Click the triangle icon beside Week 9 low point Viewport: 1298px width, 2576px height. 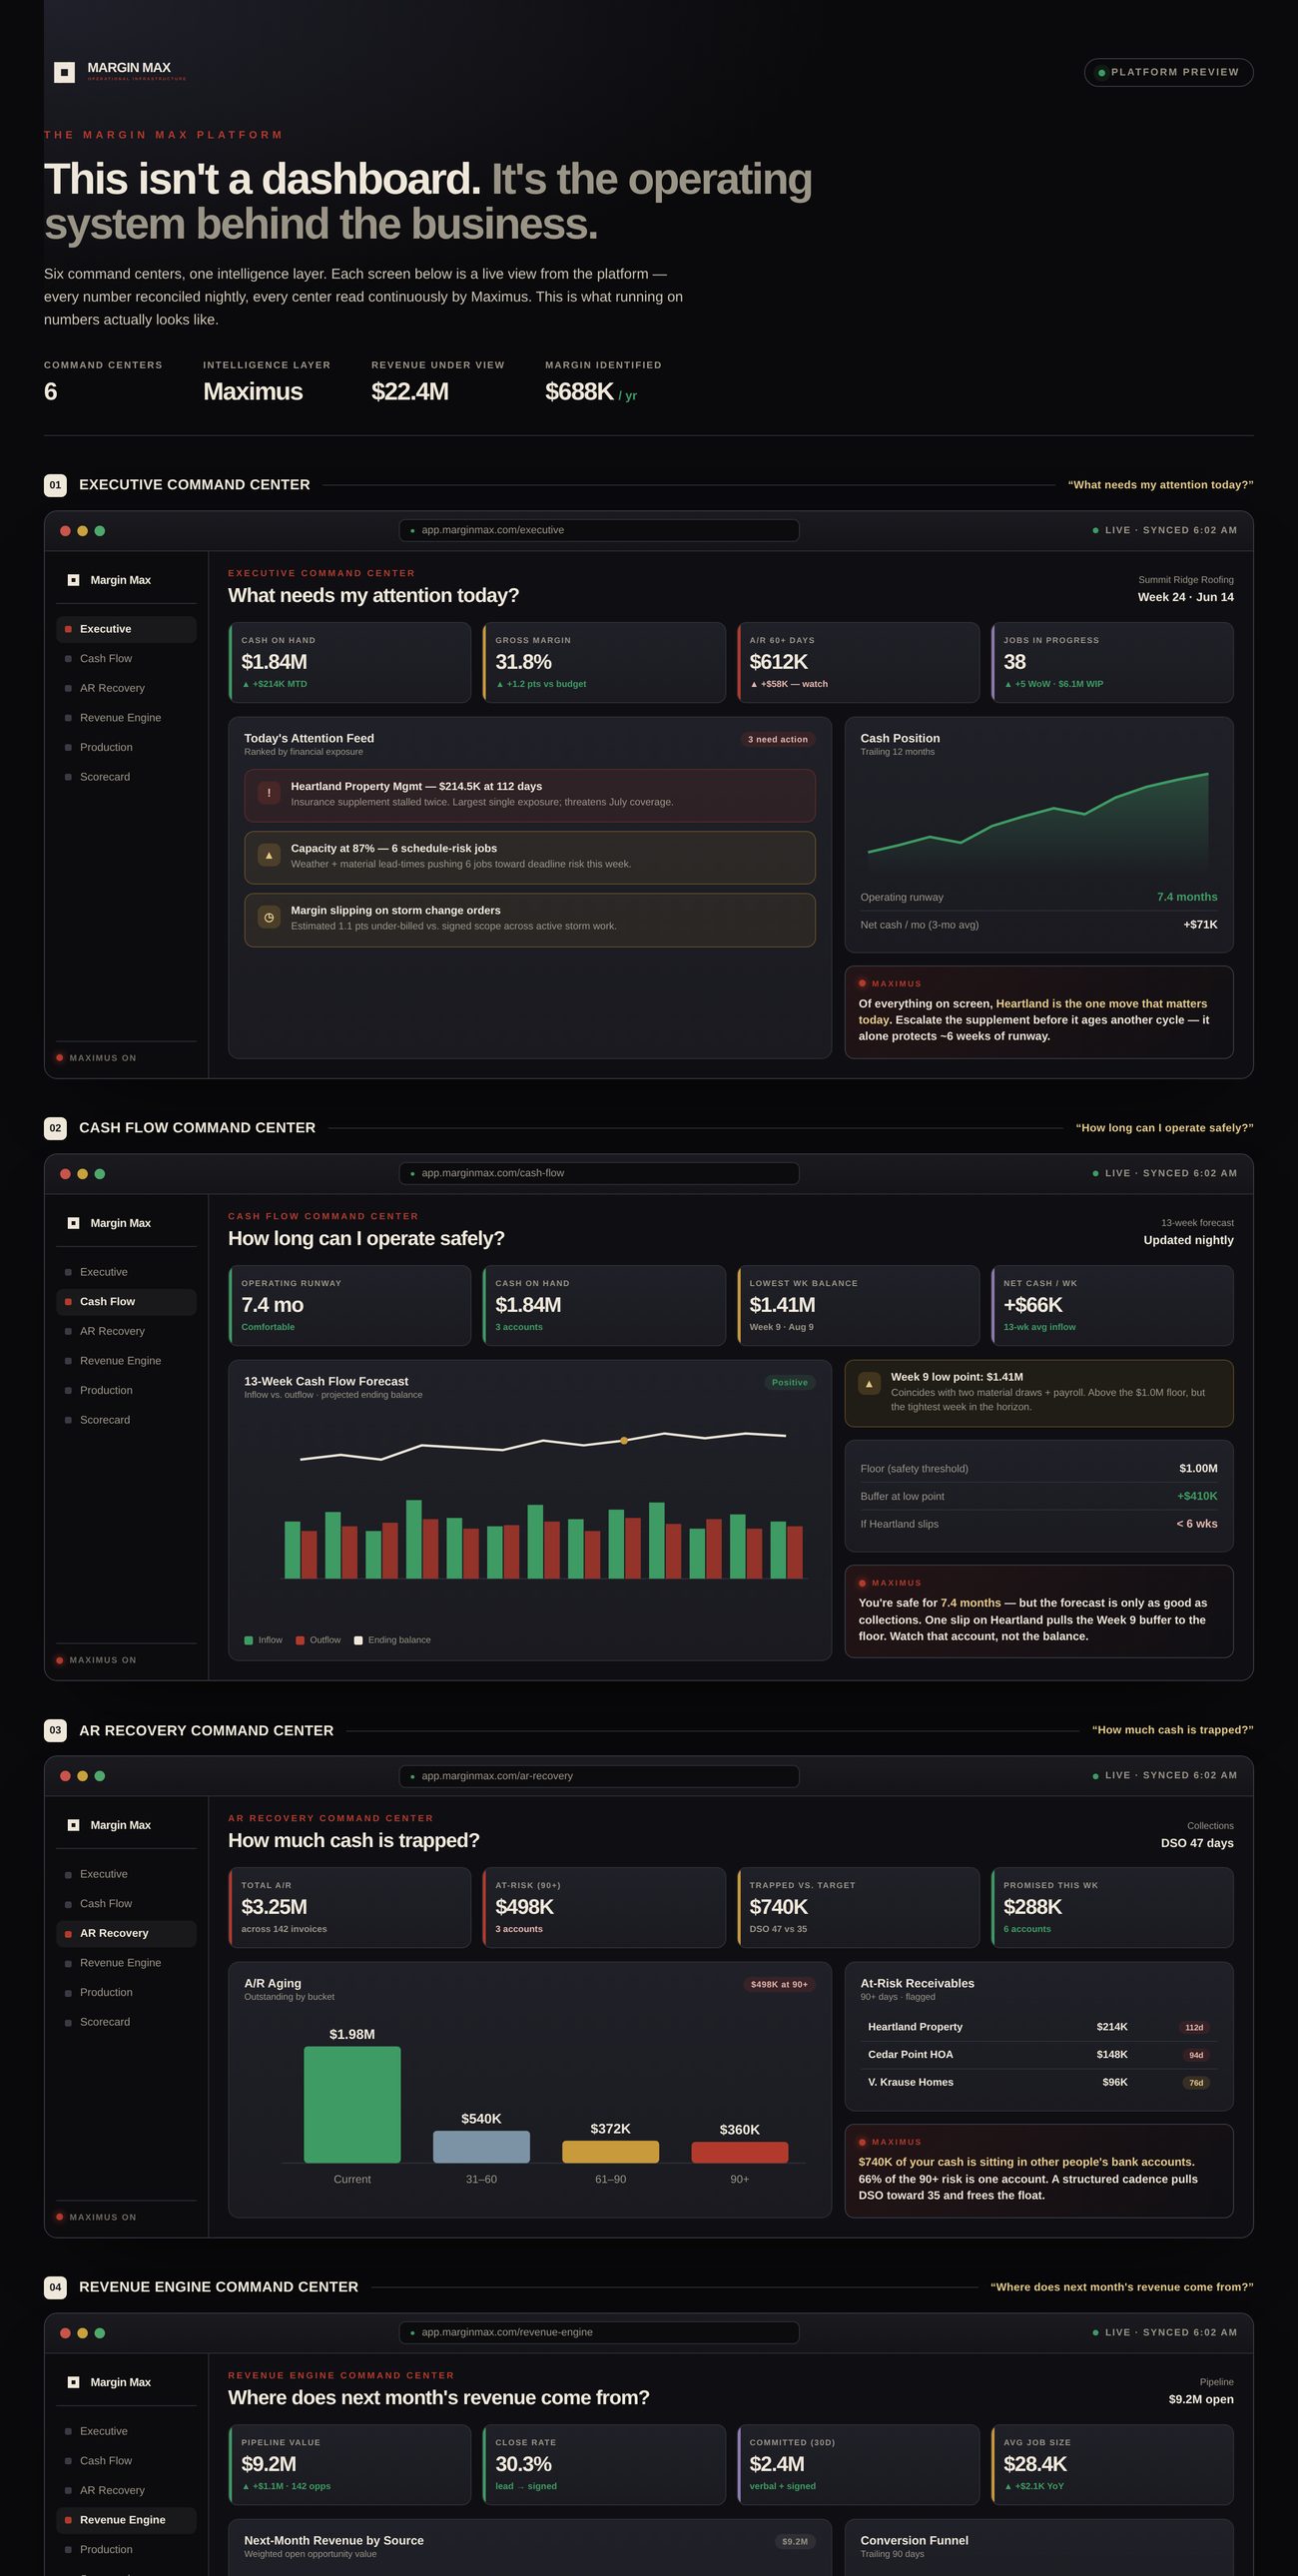[x=869, y=1384]
